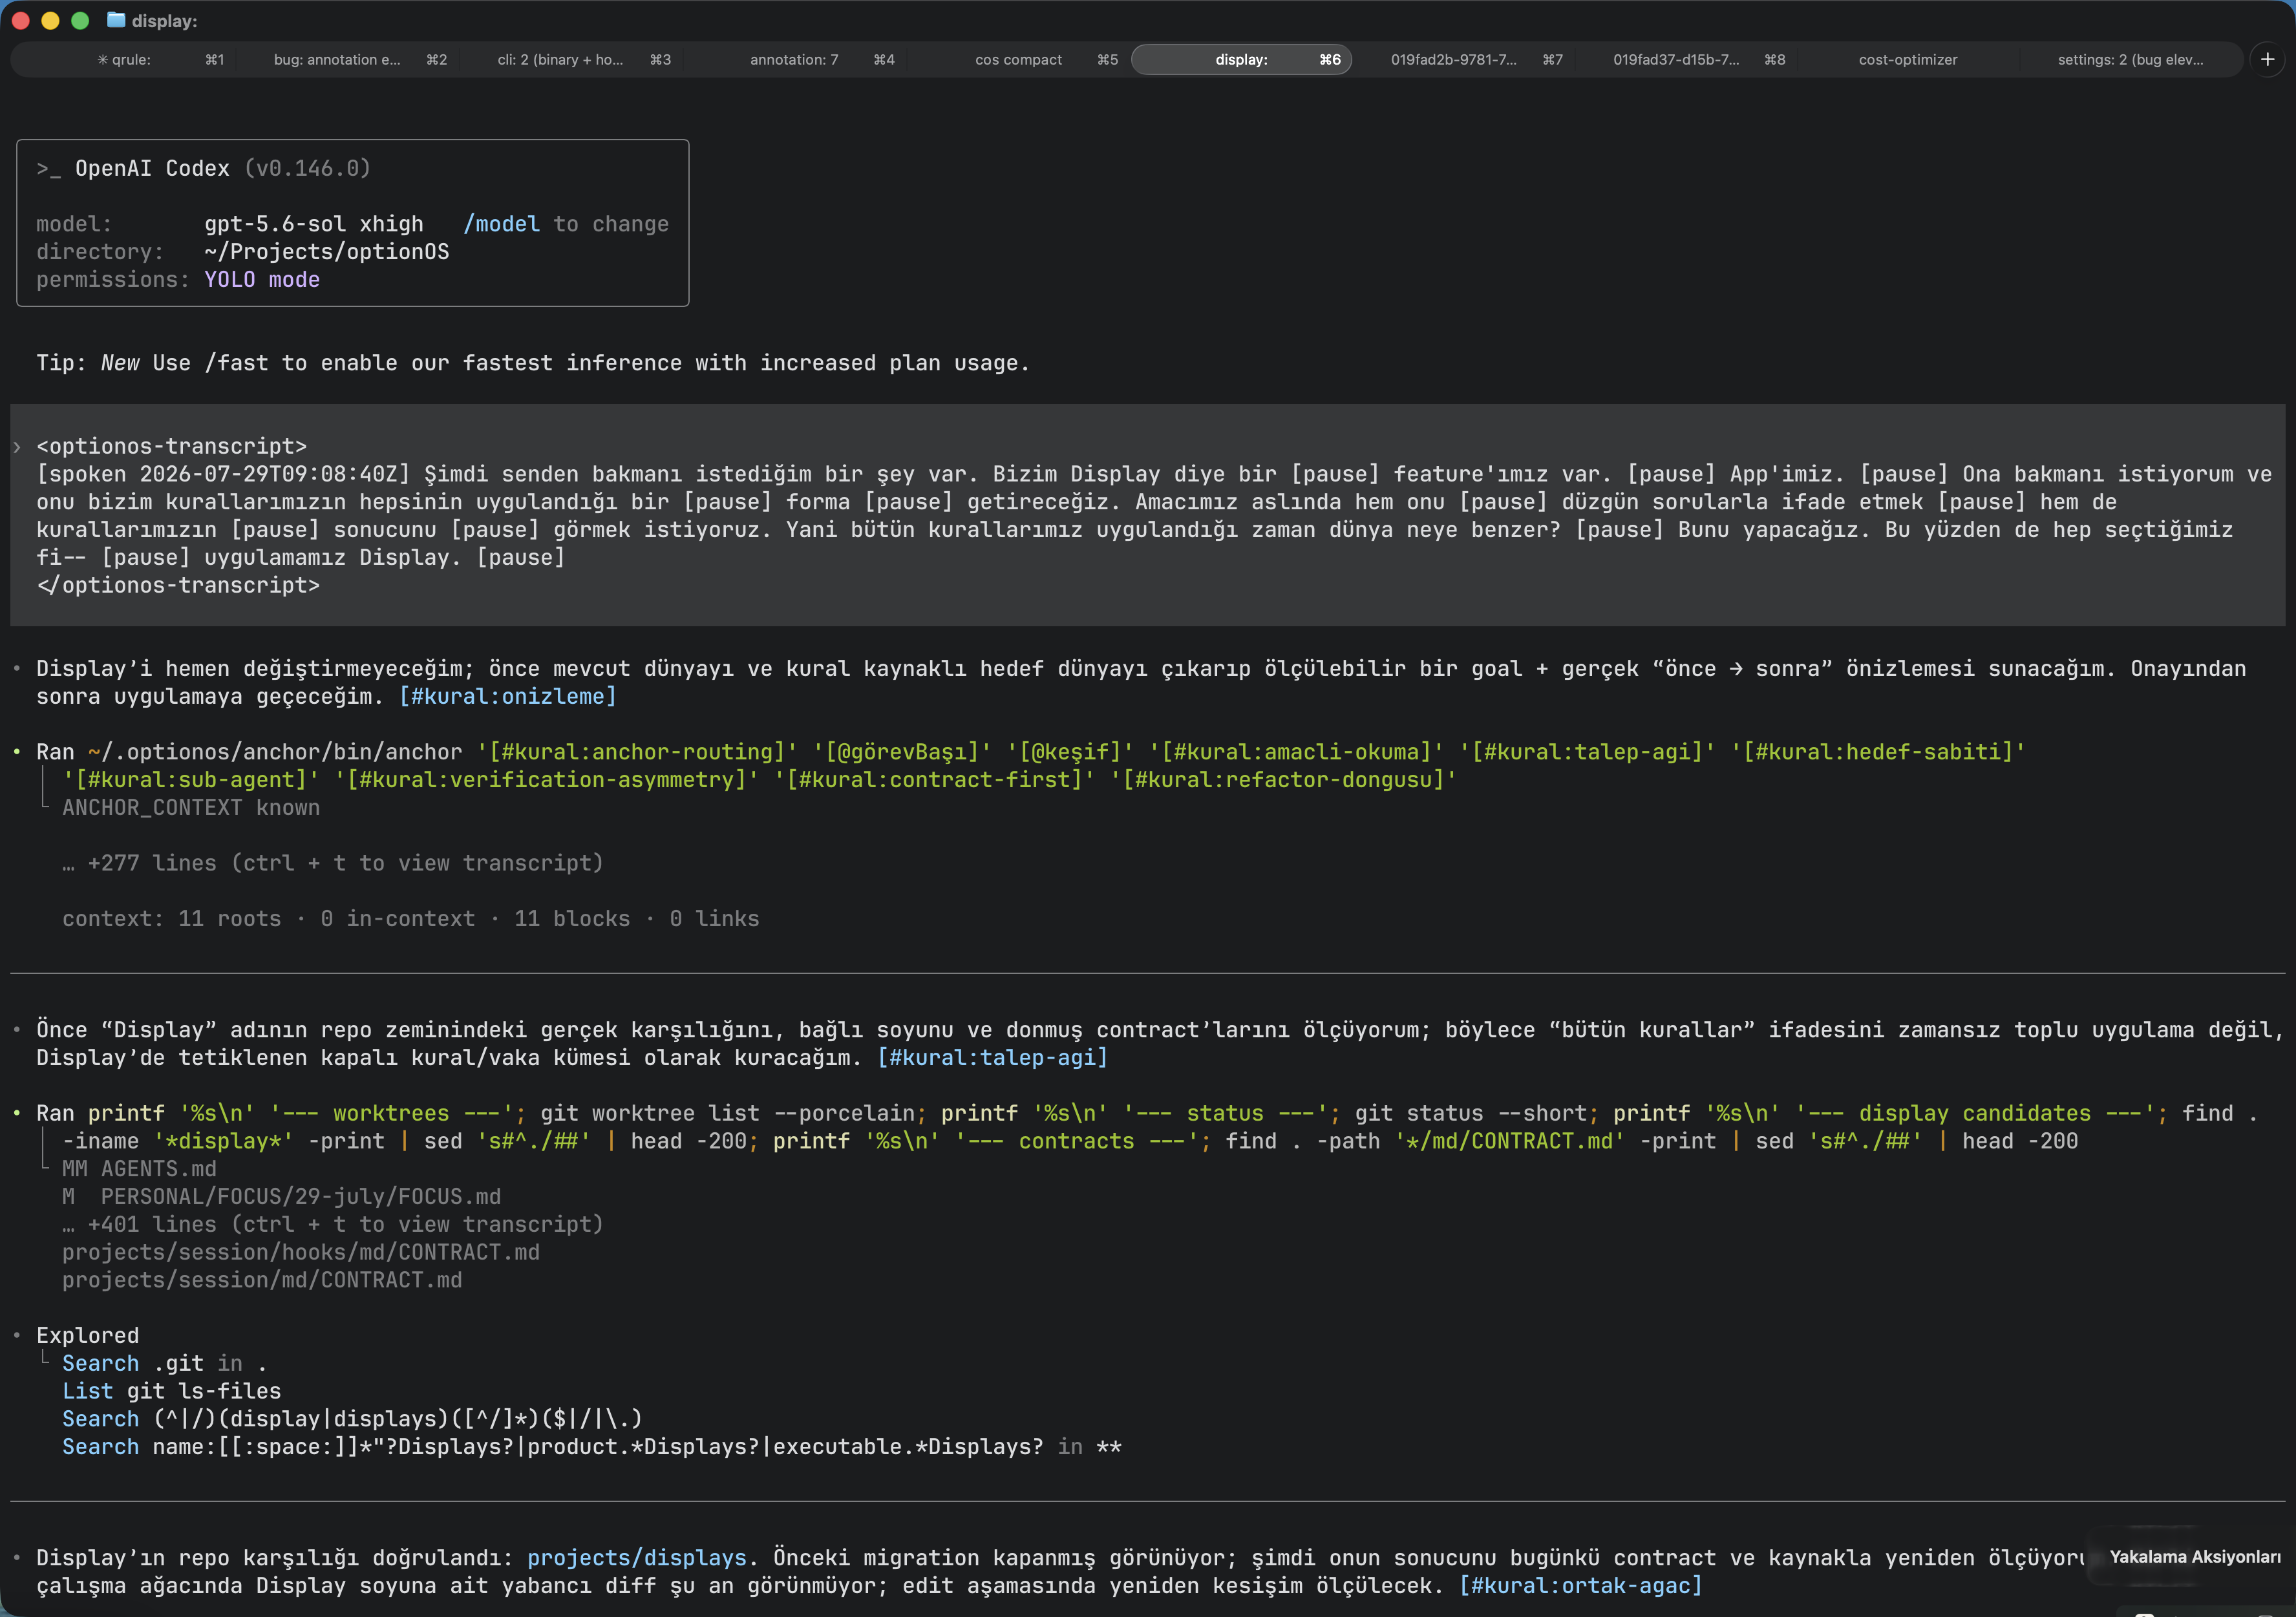Click the 'context: 11 roots' summary line
Screen dimensions: 2296x1617
pos(411,919)
